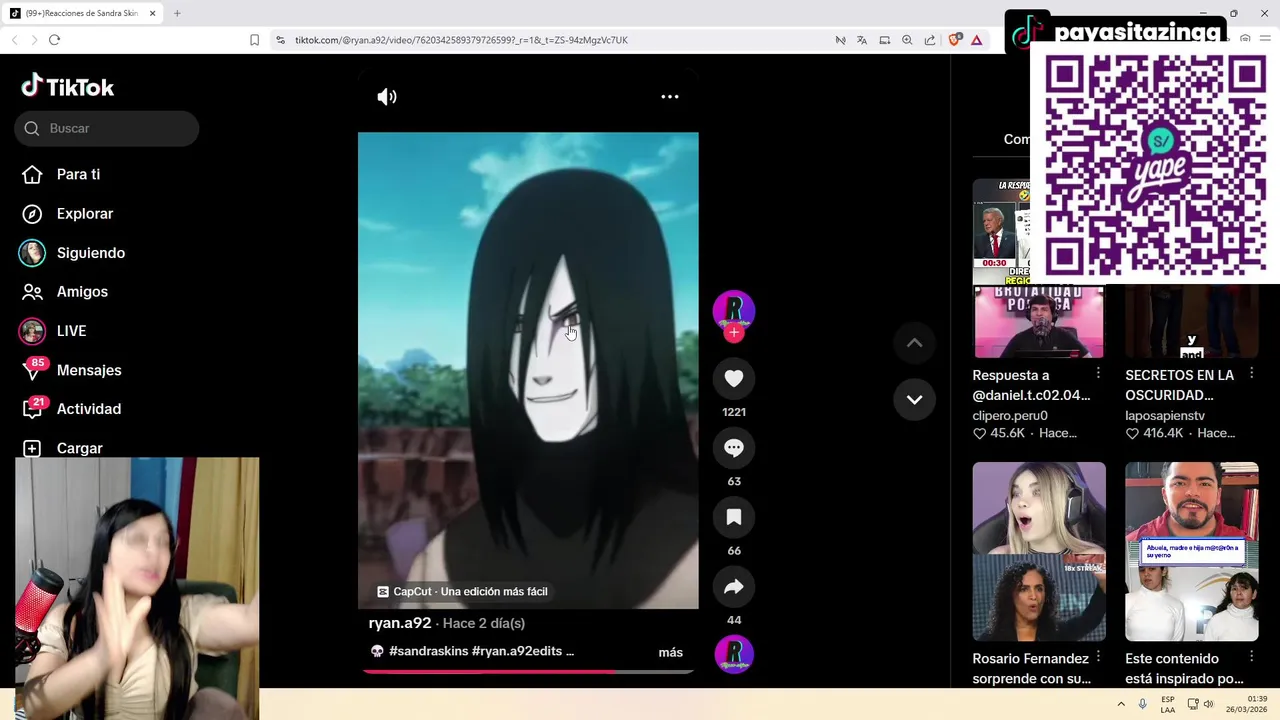The height and width of the screenshot is (720, 1280).
Task: Bookmark this page in the address bar
Action: [x=254, y=40]
